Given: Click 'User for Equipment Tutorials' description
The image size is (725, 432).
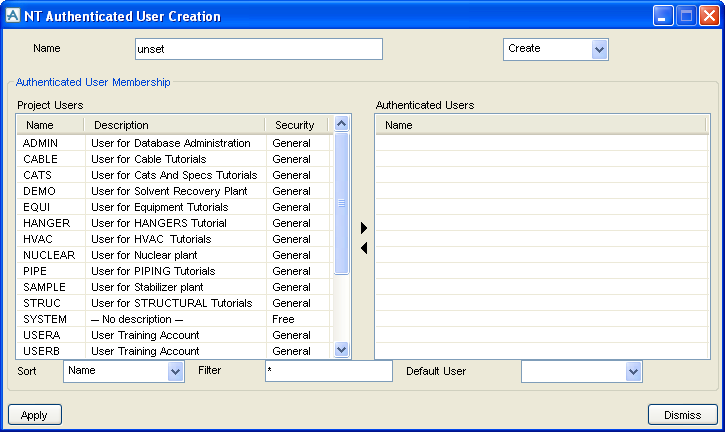Looking at the screenshot, I should [x=160, y=207].
